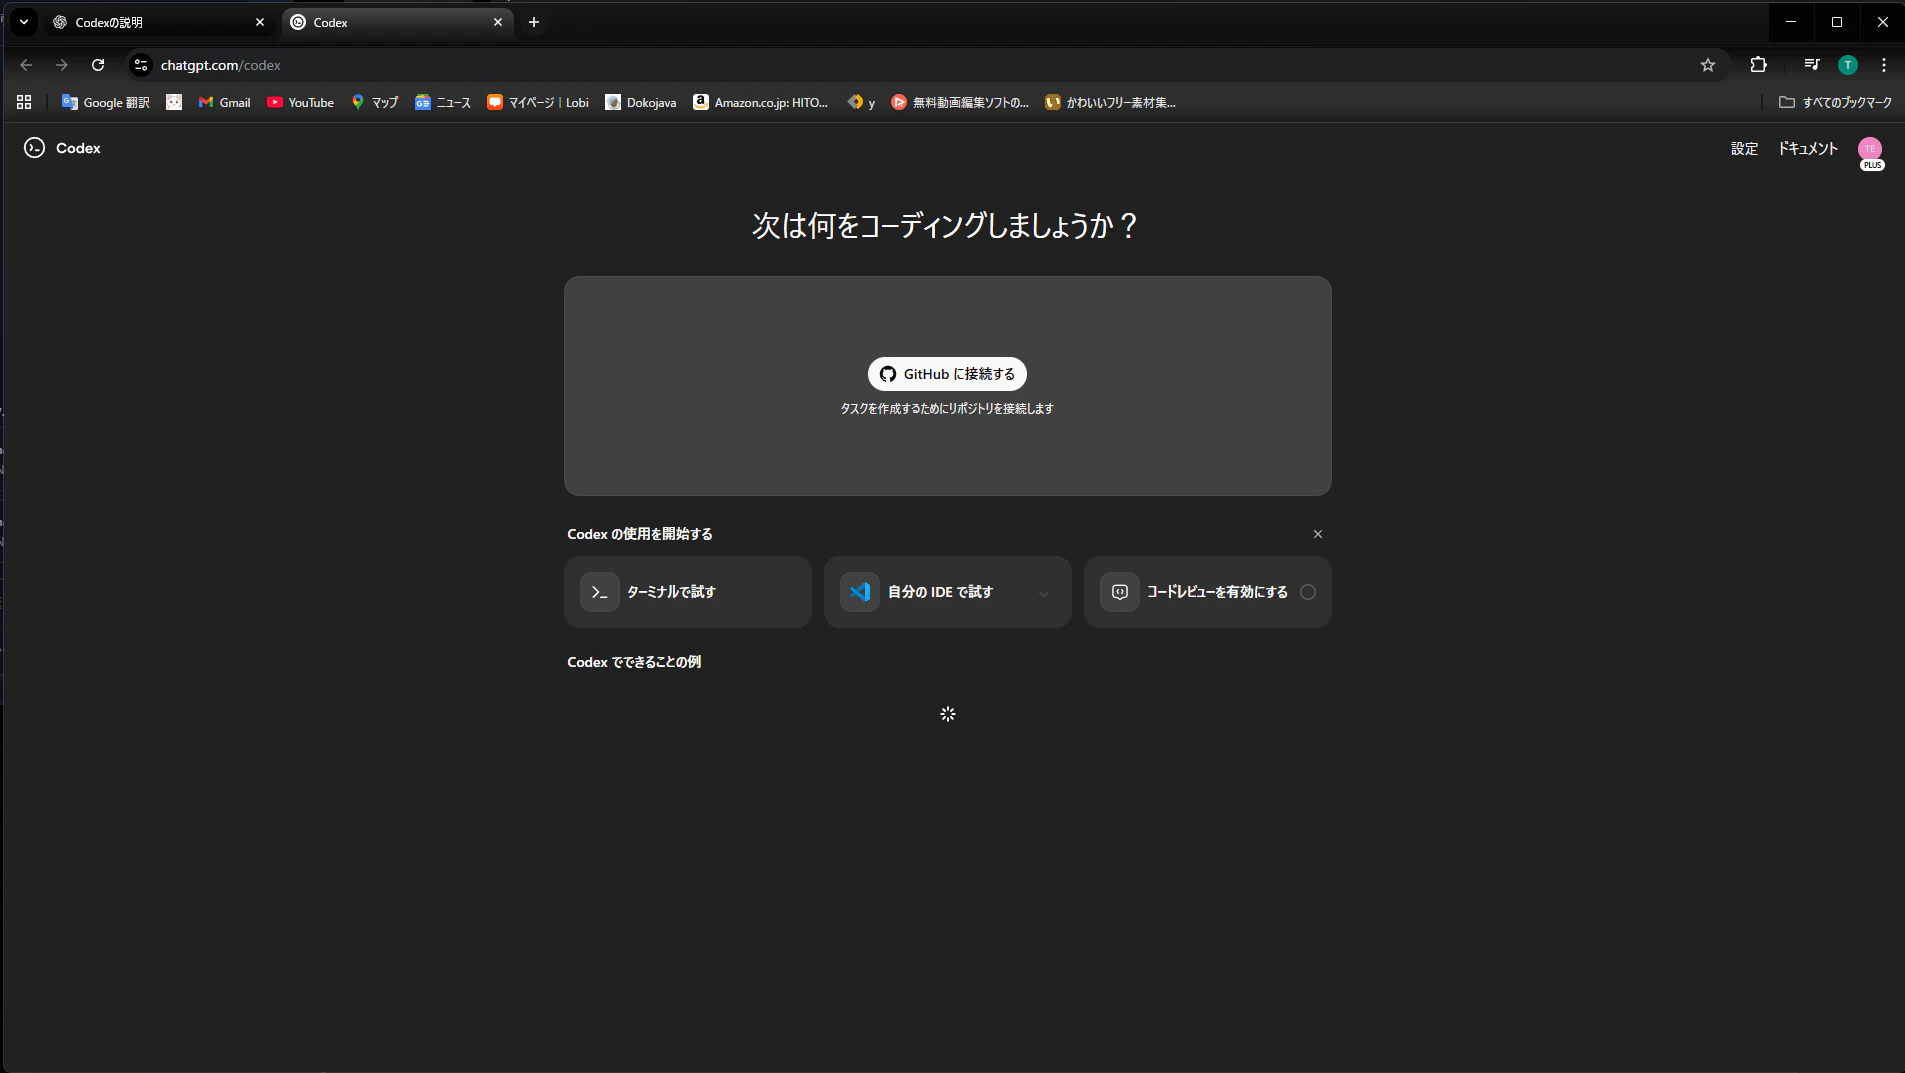Viewport: 1905px width, 1073px height.
Task: Open the Amazon.co.jp bookmark
Action: coord(761,102)
